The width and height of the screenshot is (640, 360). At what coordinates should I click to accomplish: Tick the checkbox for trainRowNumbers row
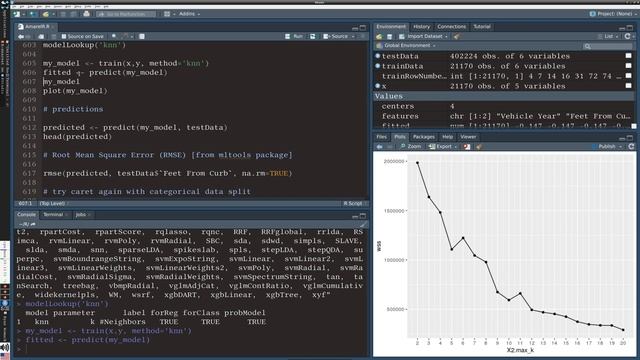coord(629,76)
